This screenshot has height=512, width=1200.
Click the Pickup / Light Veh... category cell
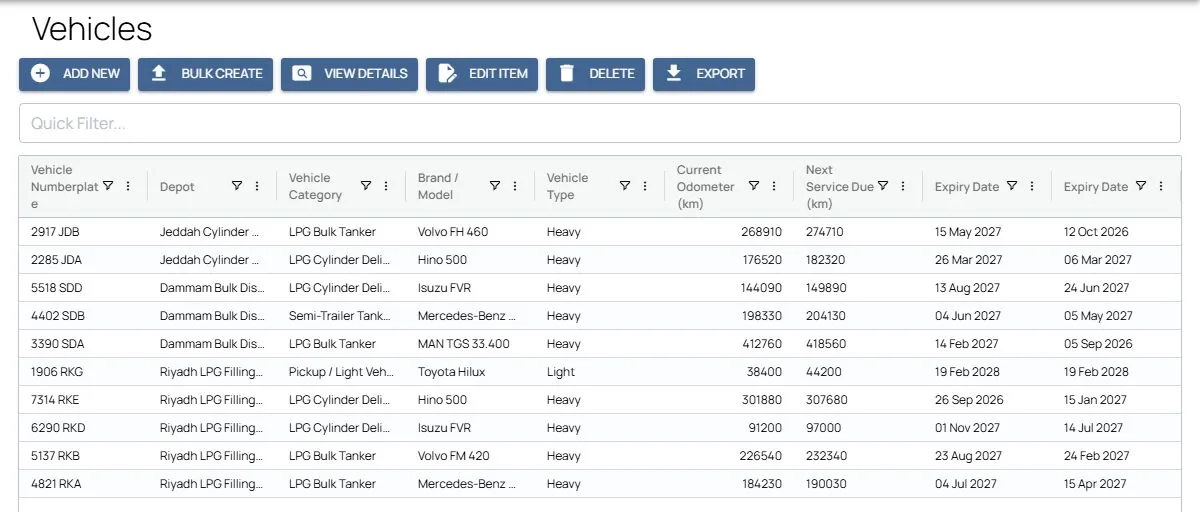pyautogui.click(x=339, y=372)
